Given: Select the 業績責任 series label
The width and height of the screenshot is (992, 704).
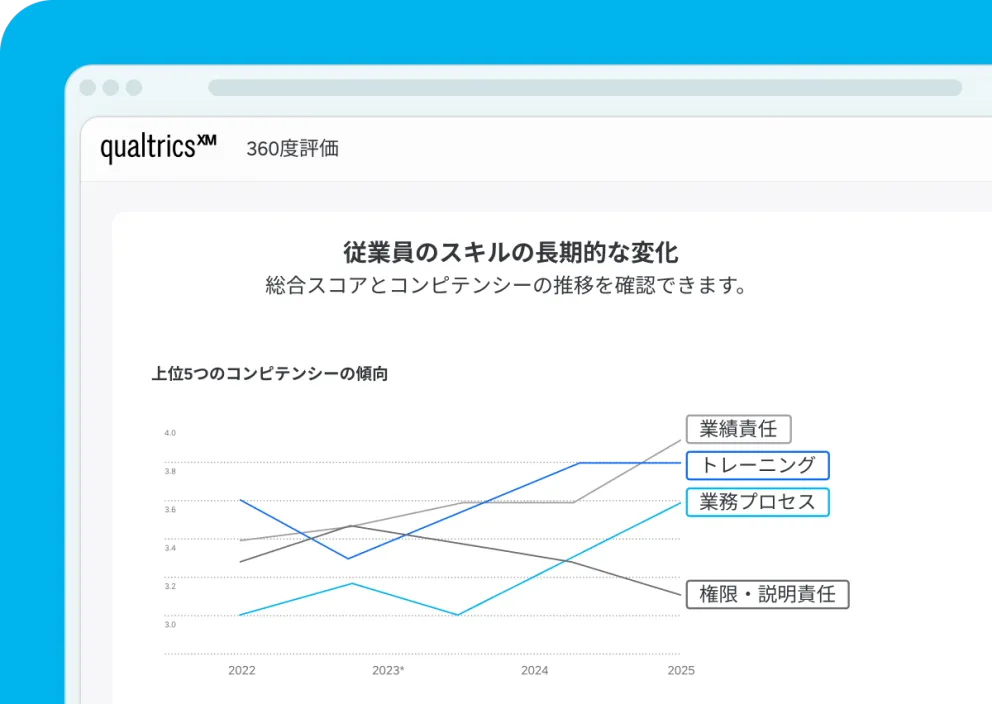Looking at the screenshot, I should pyautogui.click(x=738, y=429).
